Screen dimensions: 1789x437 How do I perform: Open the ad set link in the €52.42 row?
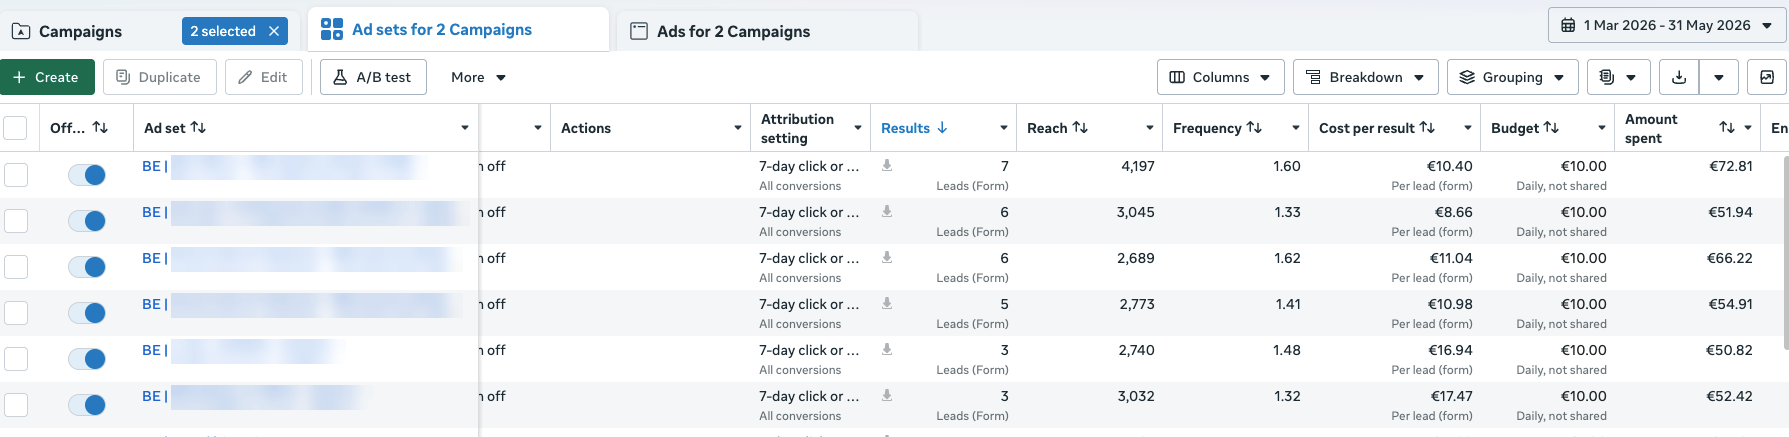tap(250, 396)
